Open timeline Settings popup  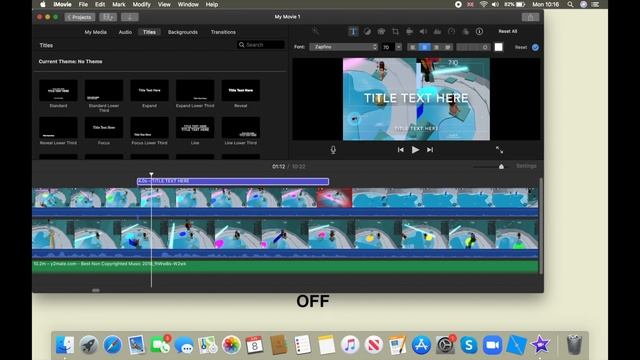pyautogui.click(x=526, y=166)
